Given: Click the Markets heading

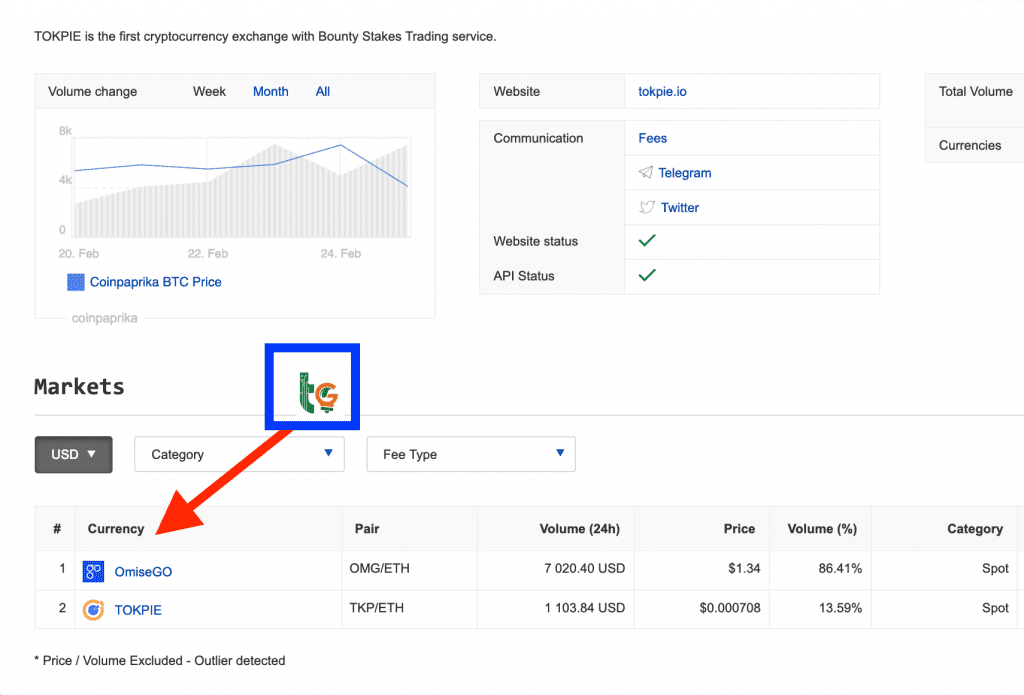Looking at the screenshot, I should [79, 386].
